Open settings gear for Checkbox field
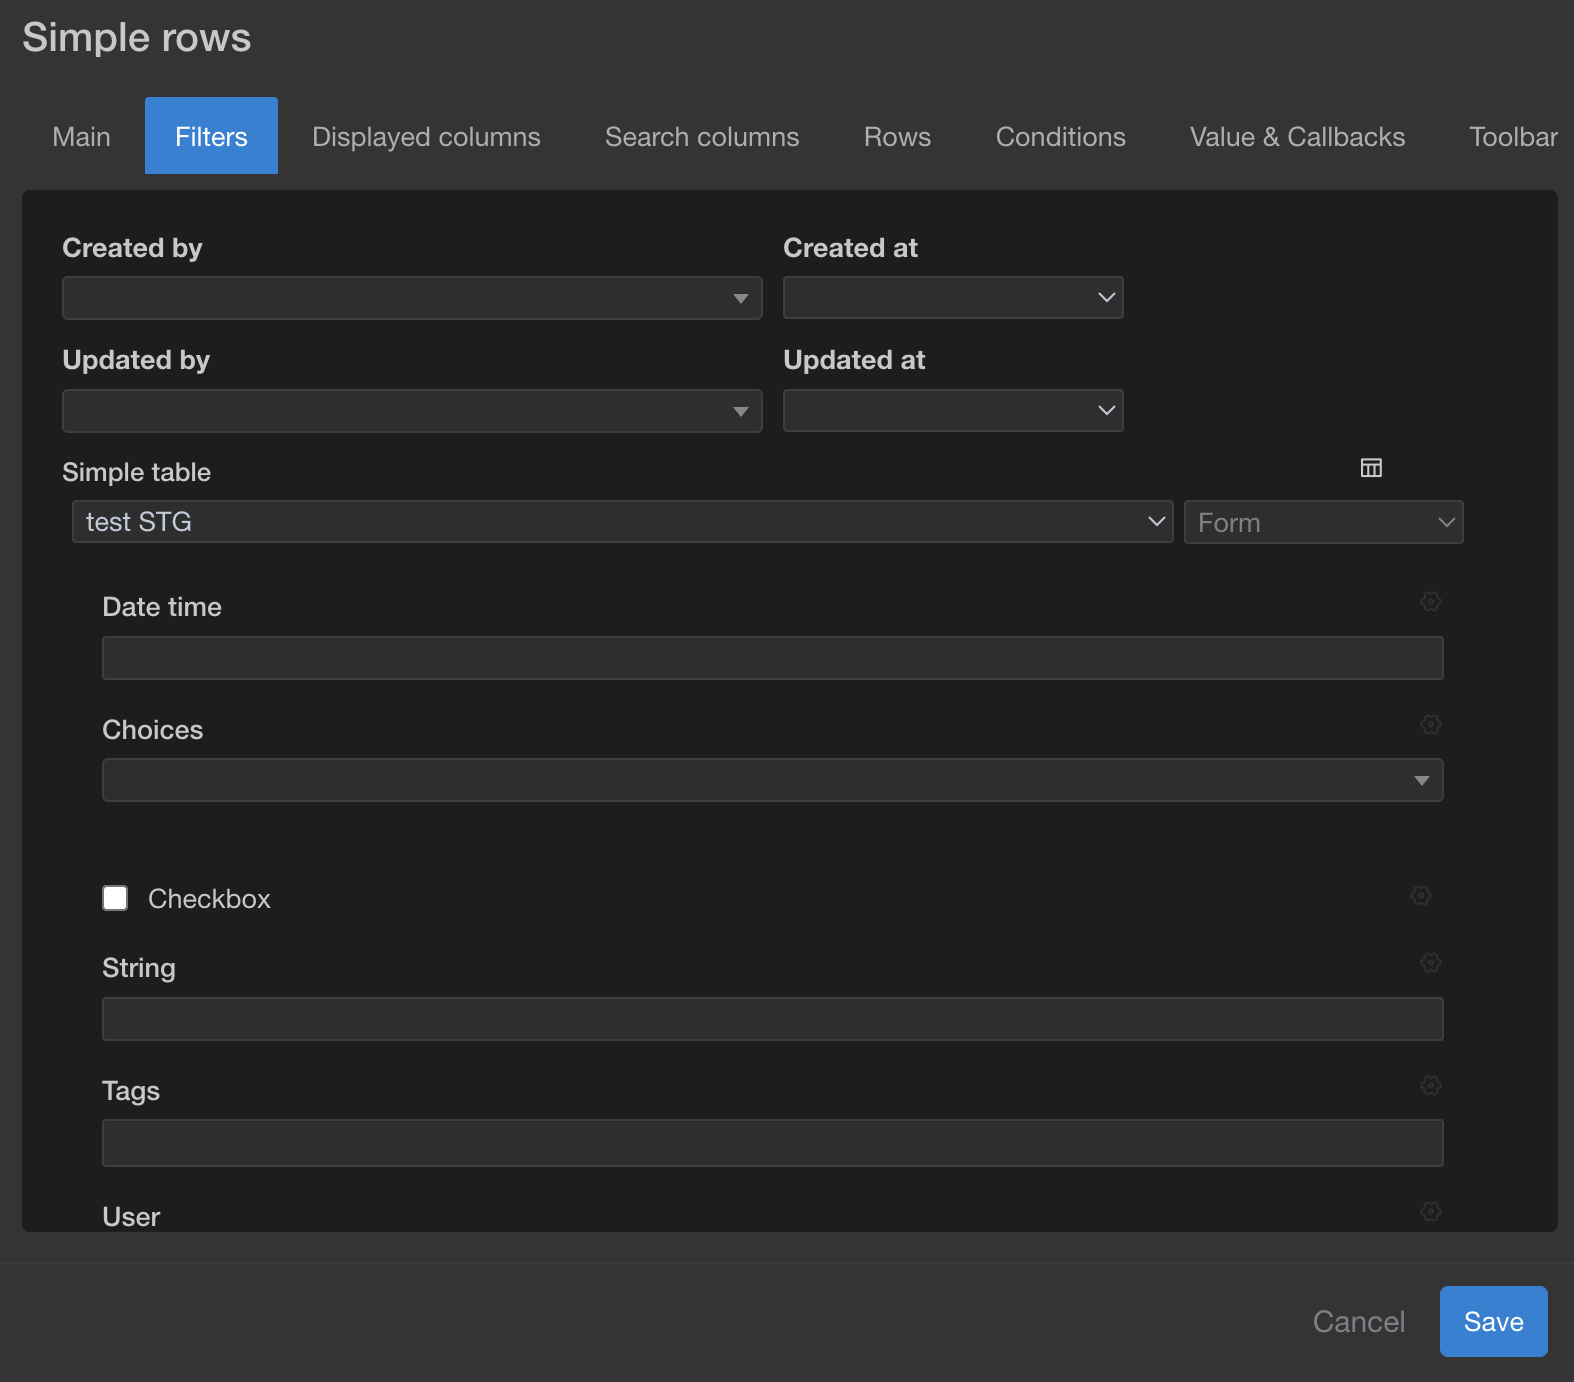Screen dimensions: 1574x1382 [1421, 895]
